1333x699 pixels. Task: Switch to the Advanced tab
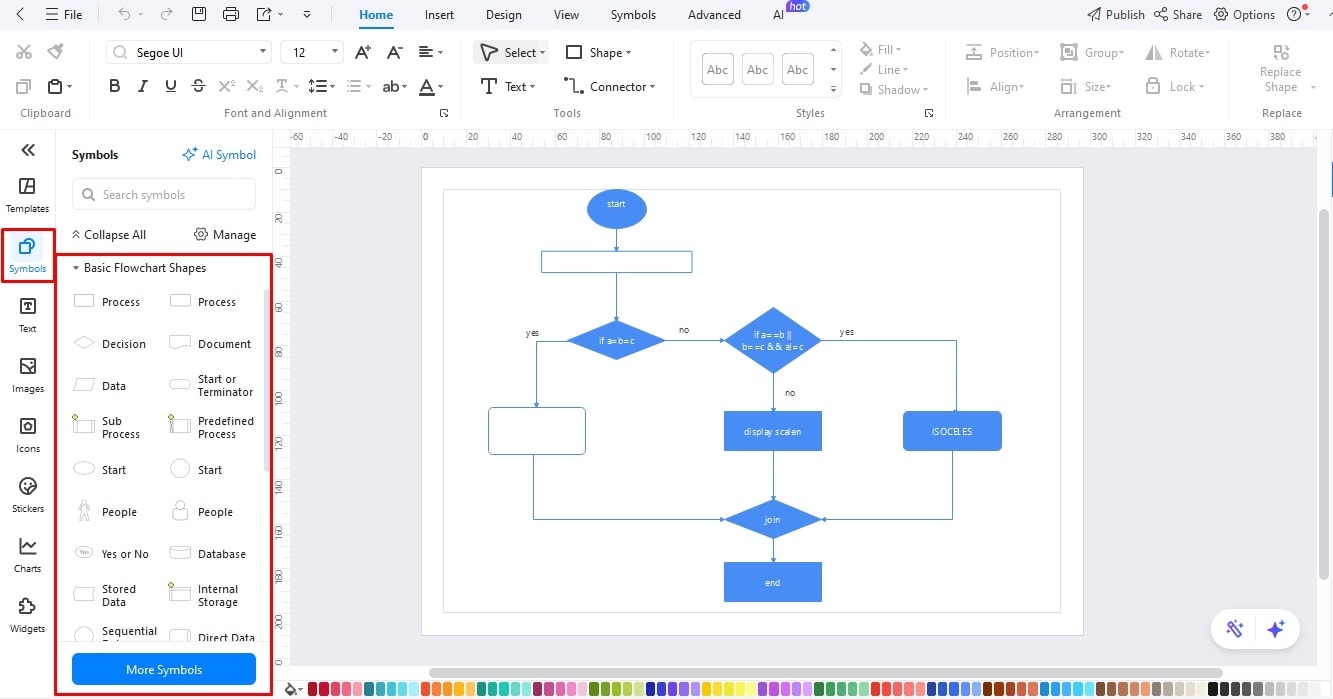coord(714,15)
